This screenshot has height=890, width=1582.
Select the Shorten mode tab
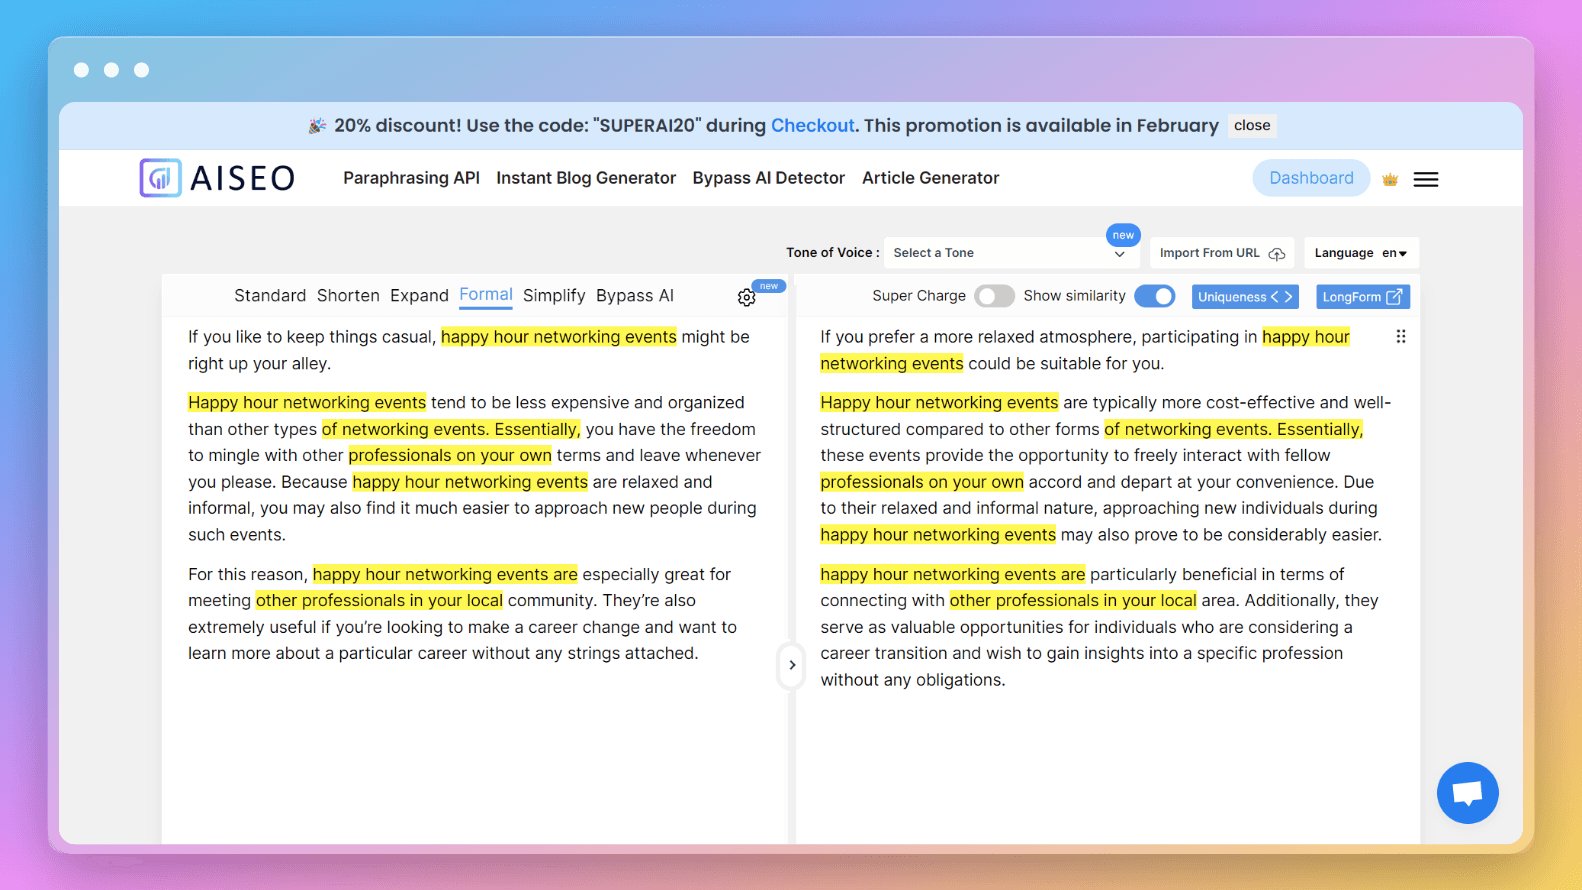pos(348,296)
